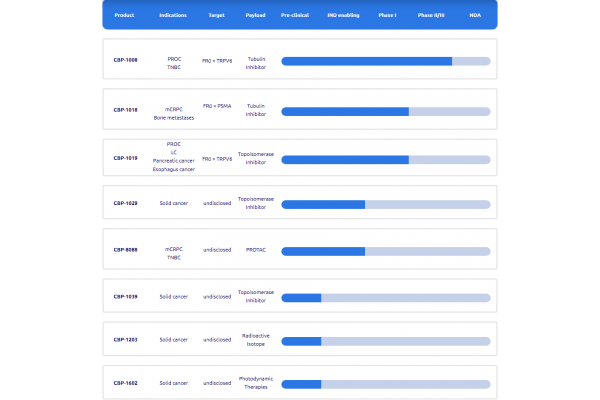Open the CBP-1018 product entry
The height and width of the screenshot is (400, 600).
click(x=126, y=111)
